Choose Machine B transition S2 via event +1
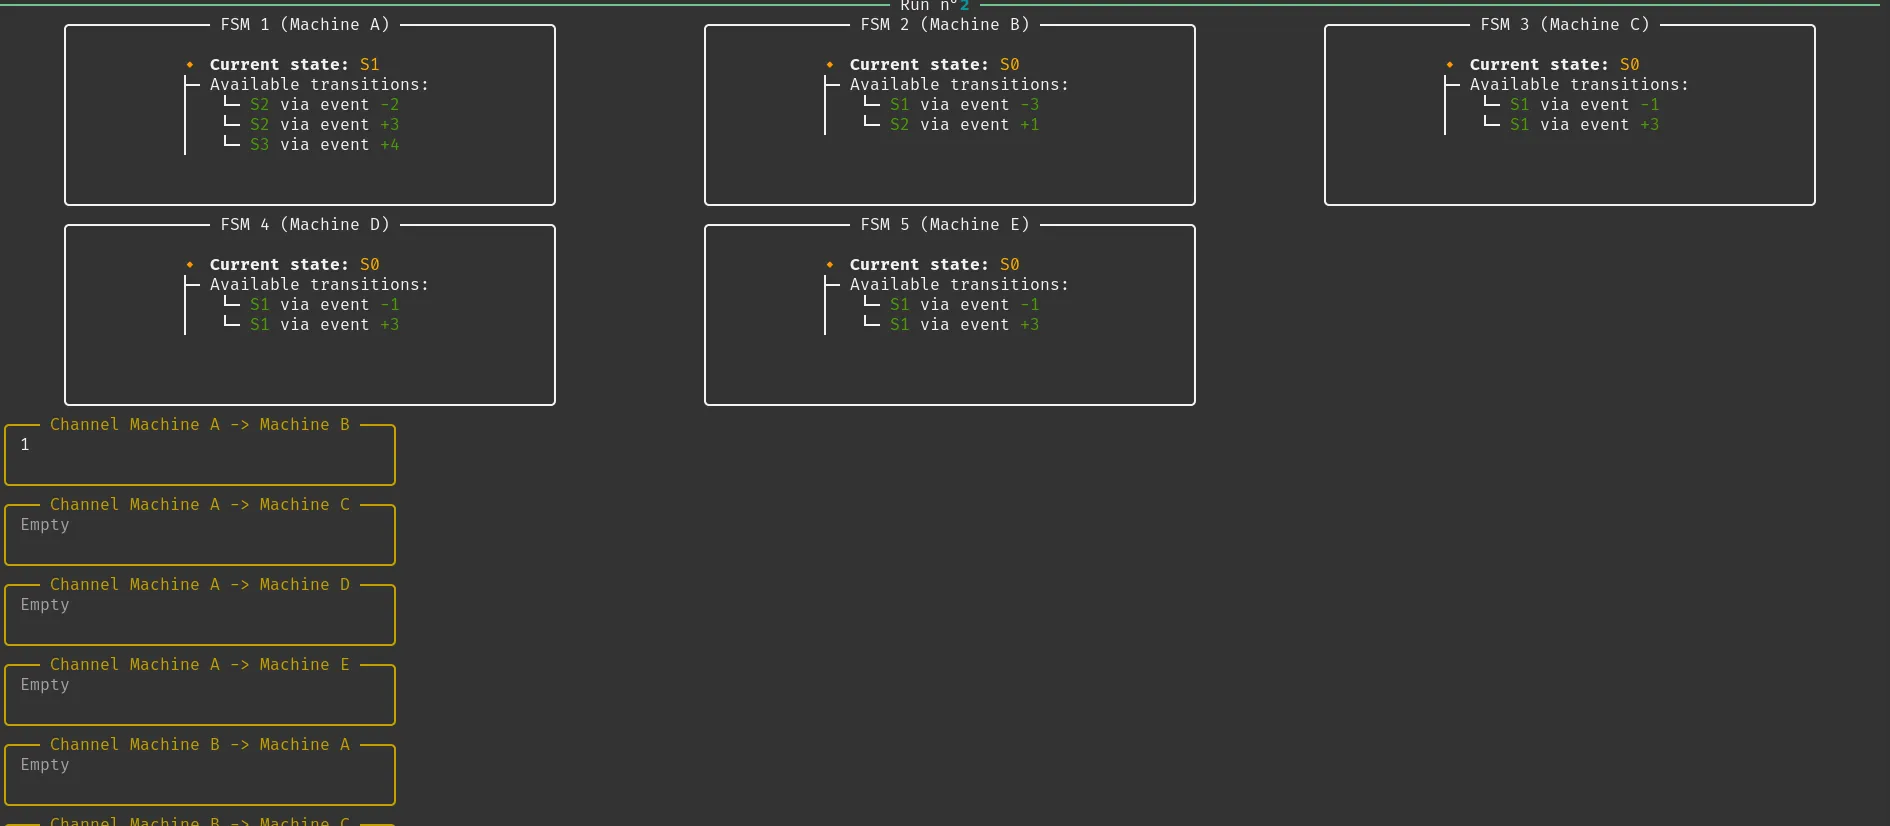This screenshot has width=1890, height=826. tap(964, 125)
